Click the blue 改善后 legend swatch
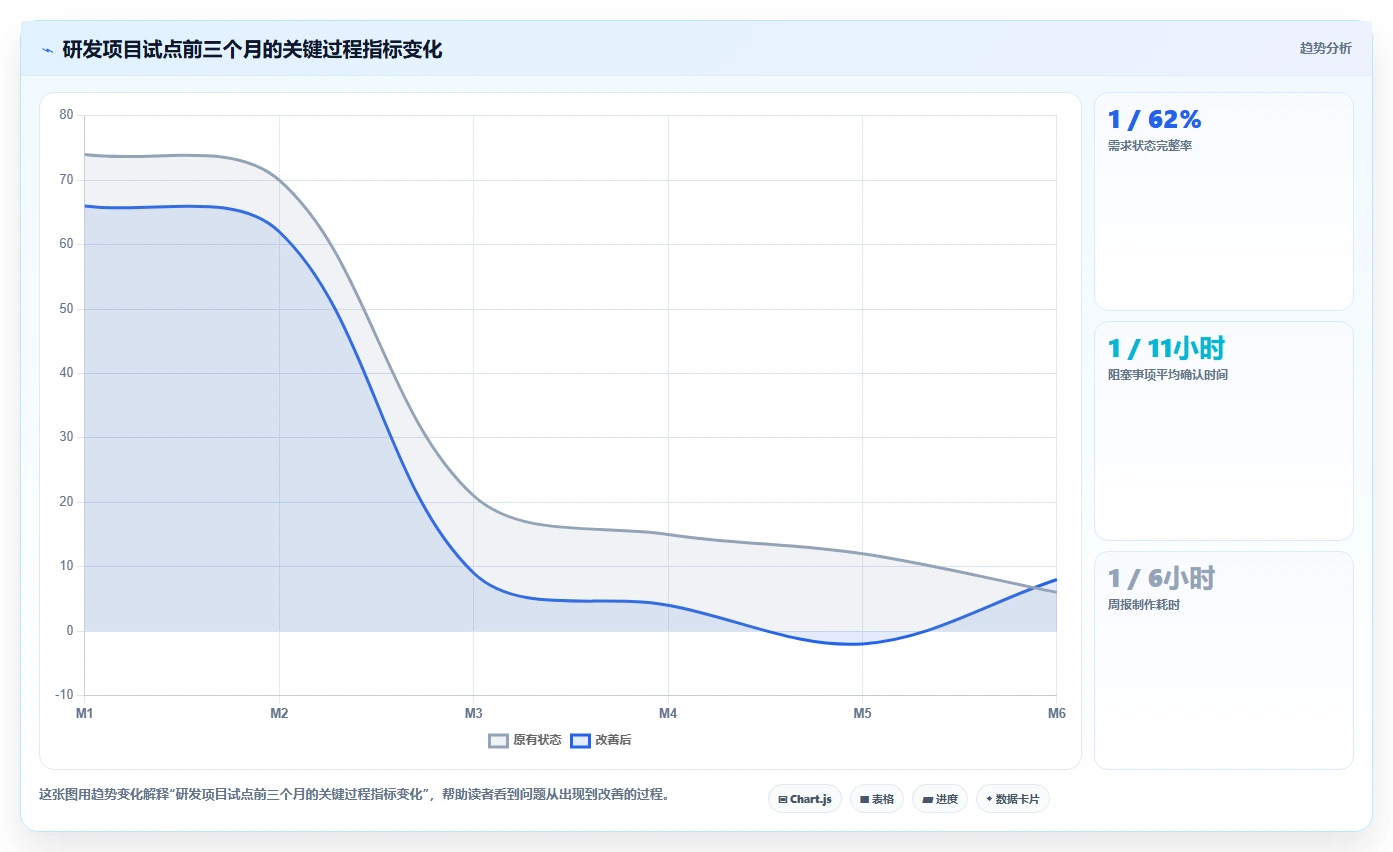This screenshot has height=852, width=1393. [581, 740]
